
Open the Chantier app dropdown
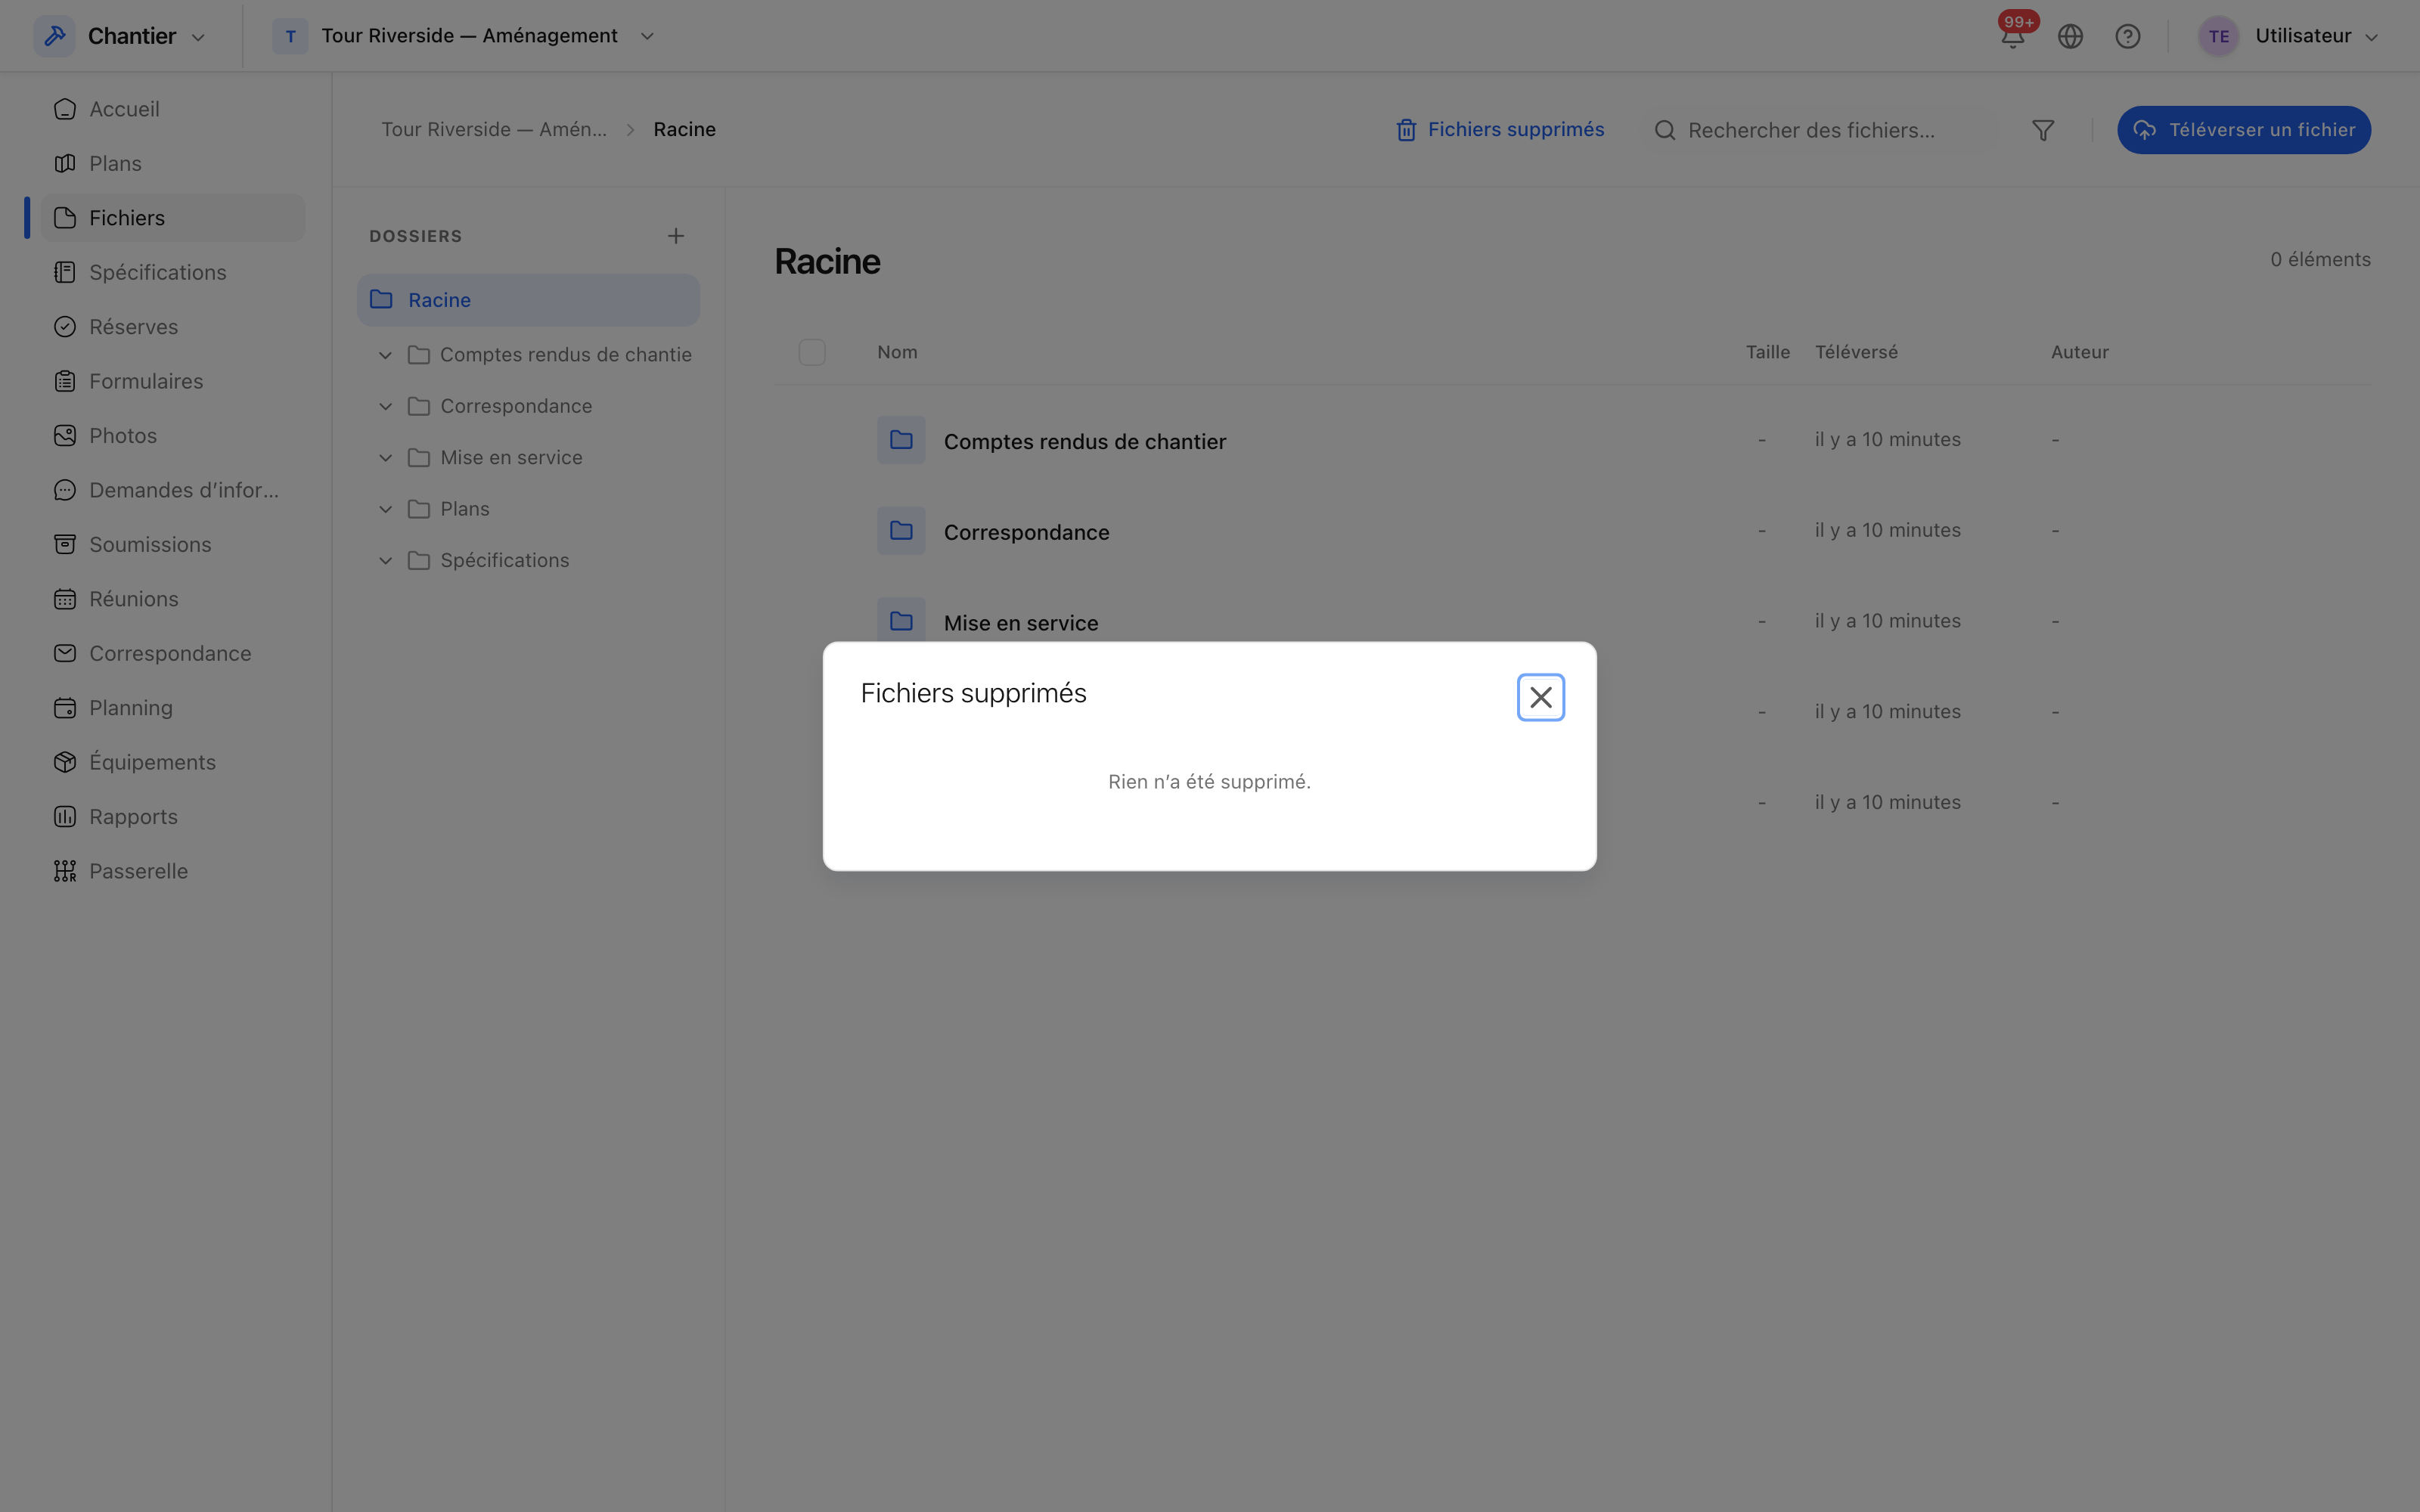pos(121,36)
